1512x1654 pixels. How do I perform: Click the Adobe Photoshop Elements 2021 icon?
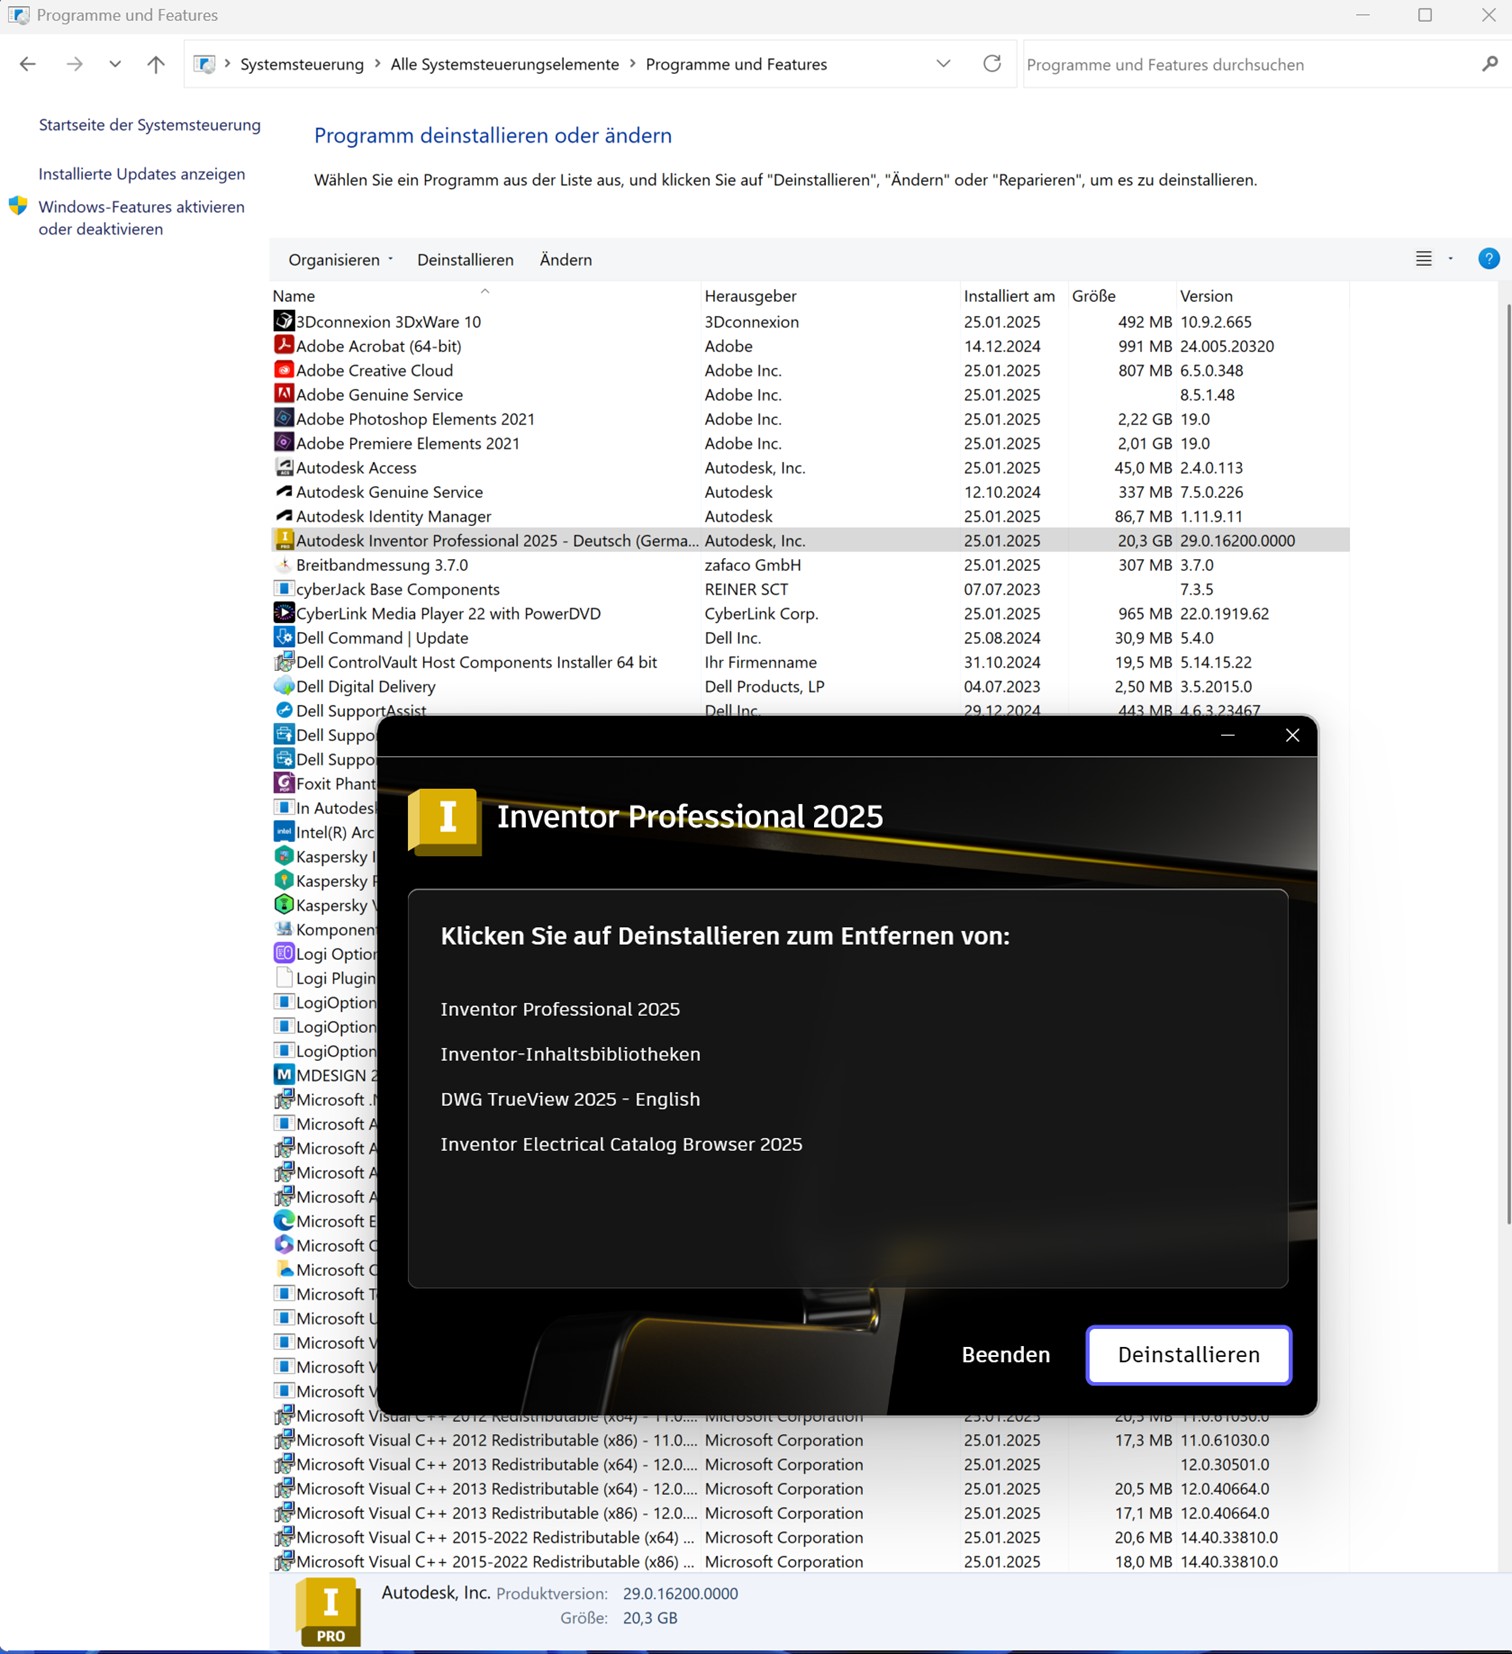[284, 418]
